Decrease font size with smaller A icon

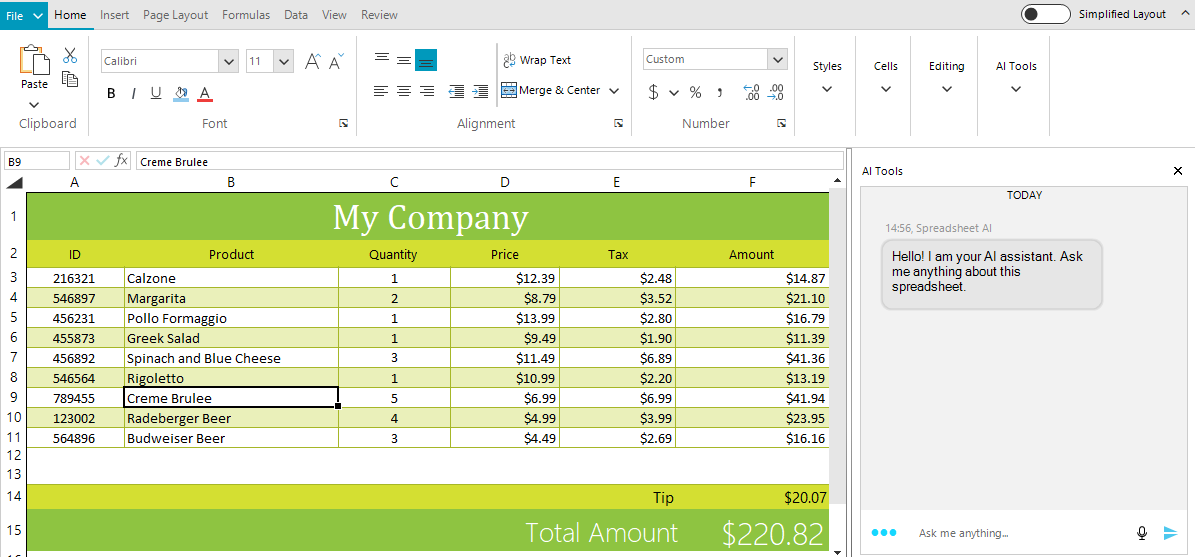pos(336,61)
